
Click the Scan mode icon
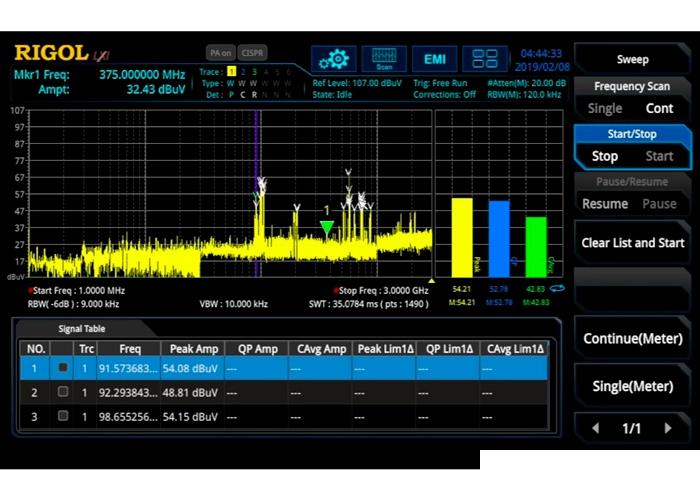click(383, 58)
